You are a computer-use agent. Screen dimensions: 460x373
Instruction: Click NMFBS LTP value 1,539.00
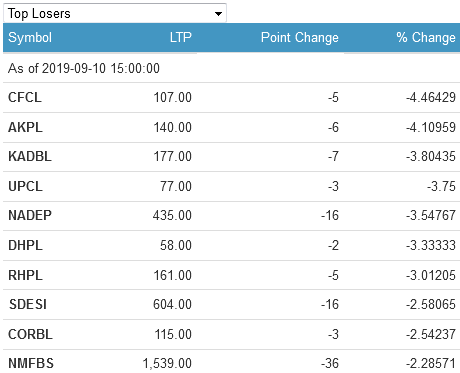167,364
